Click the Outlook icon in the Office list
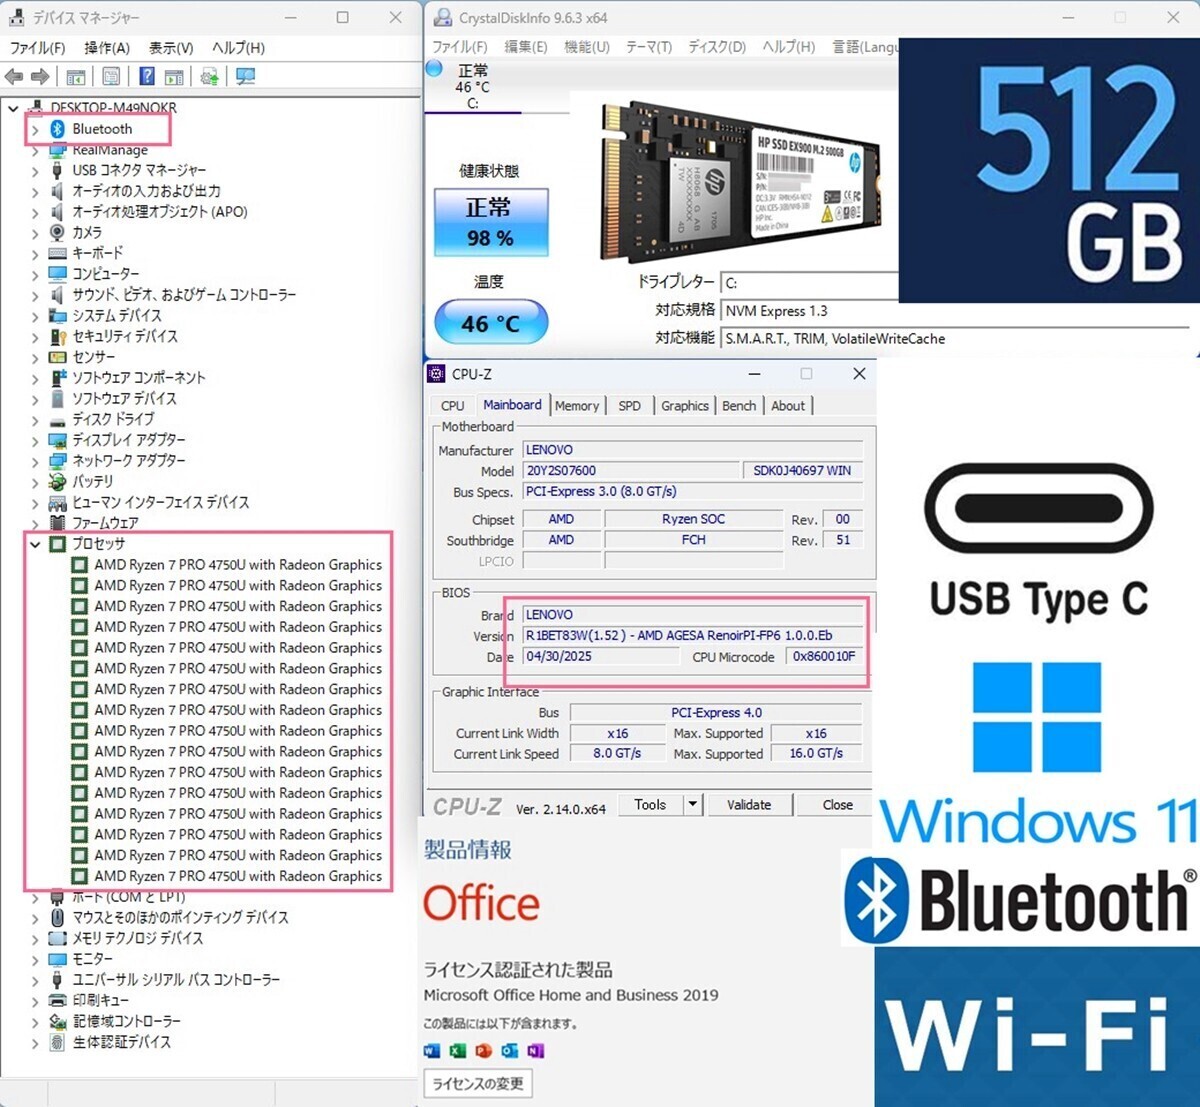The image size is (1200, 1107). click(x=508, y=1050)
